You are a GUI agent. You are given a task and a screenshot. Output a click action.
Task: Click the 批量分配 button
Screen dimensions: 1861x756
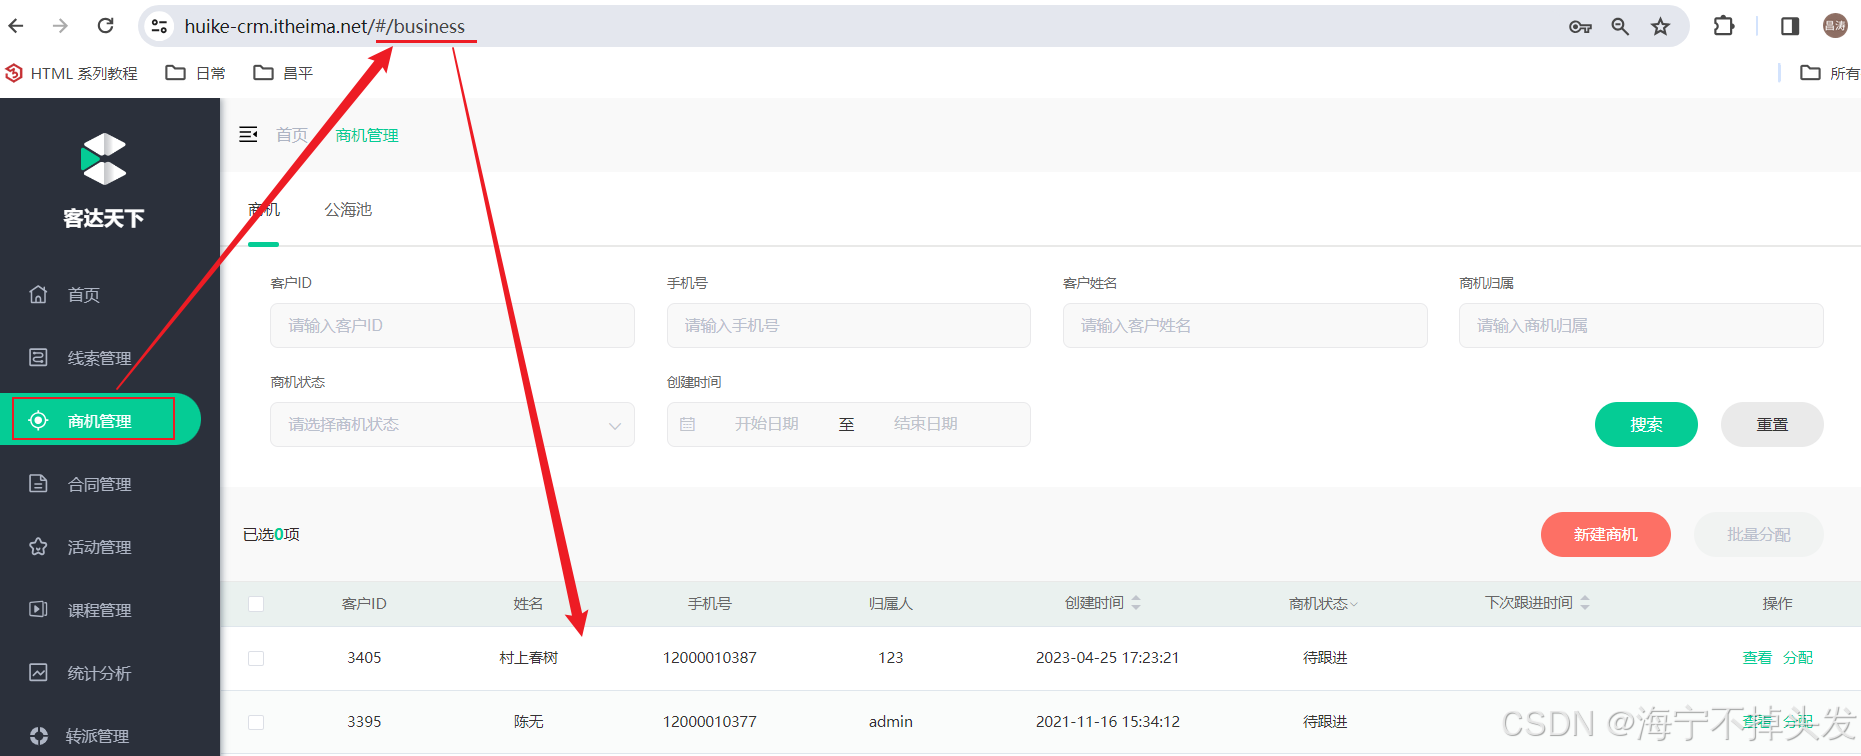point(1759,534)
